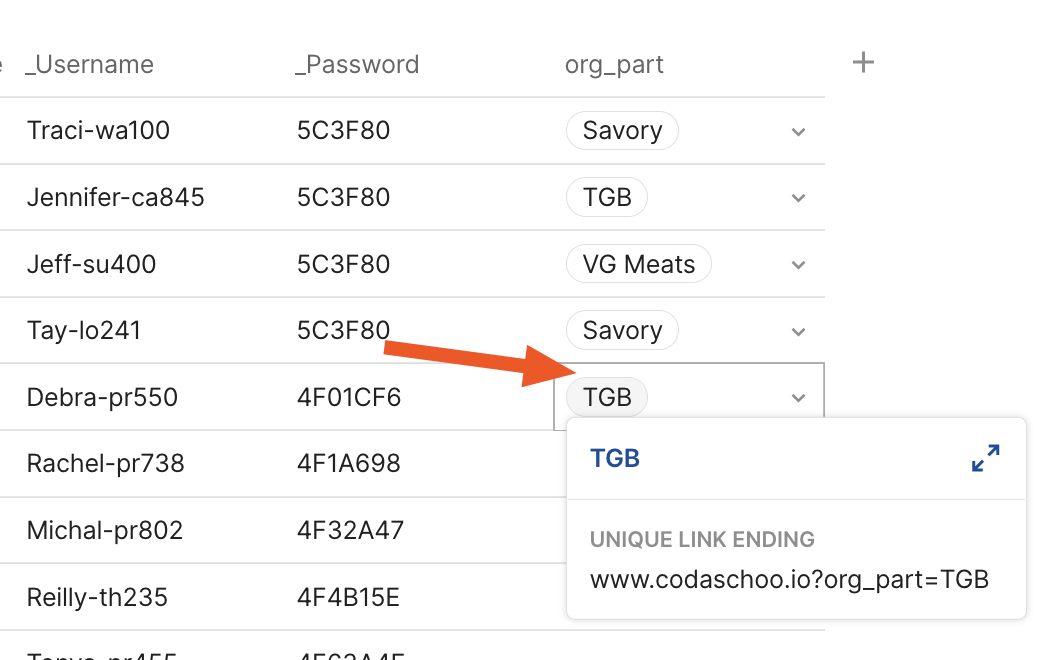Select the Savory chip in Tay-lo241 row
Screen dimensions: 1042x660
coord(622,330)
